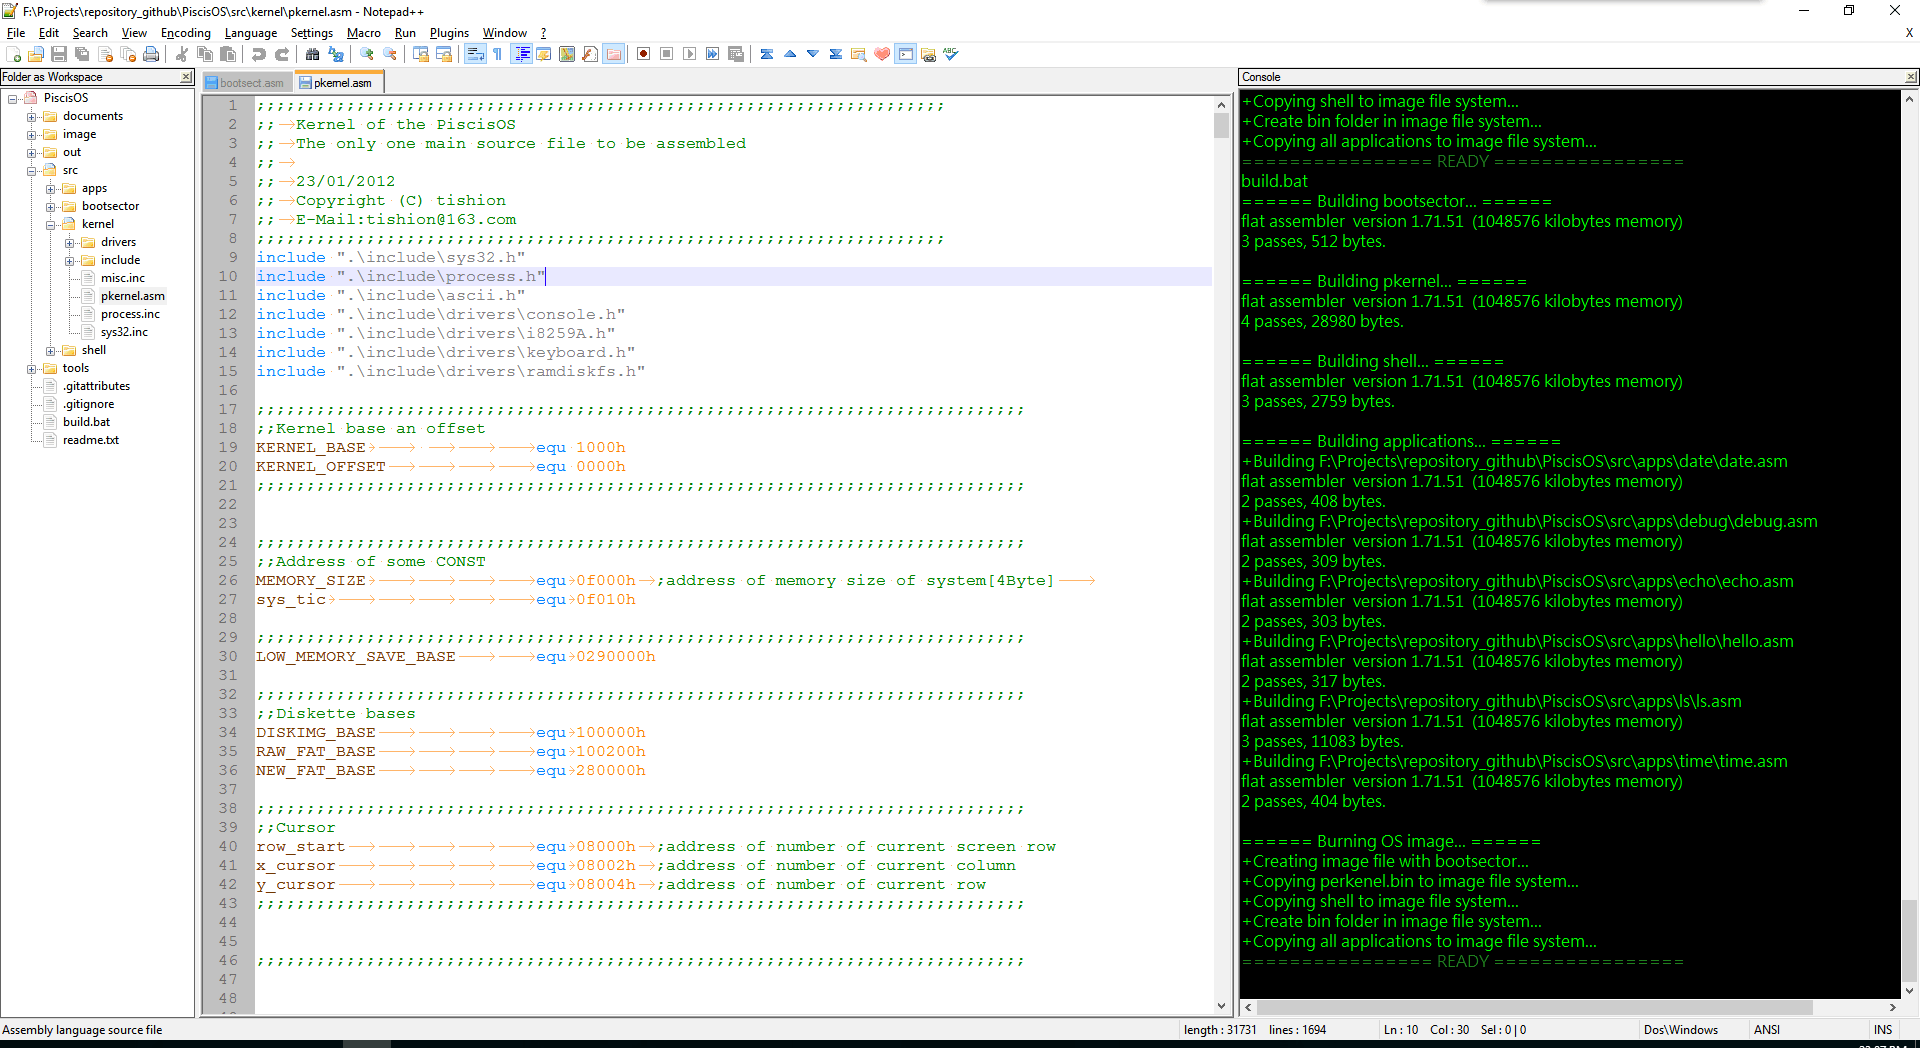
Task: Select process.inc in the file tree
Action: click(130, 314)
